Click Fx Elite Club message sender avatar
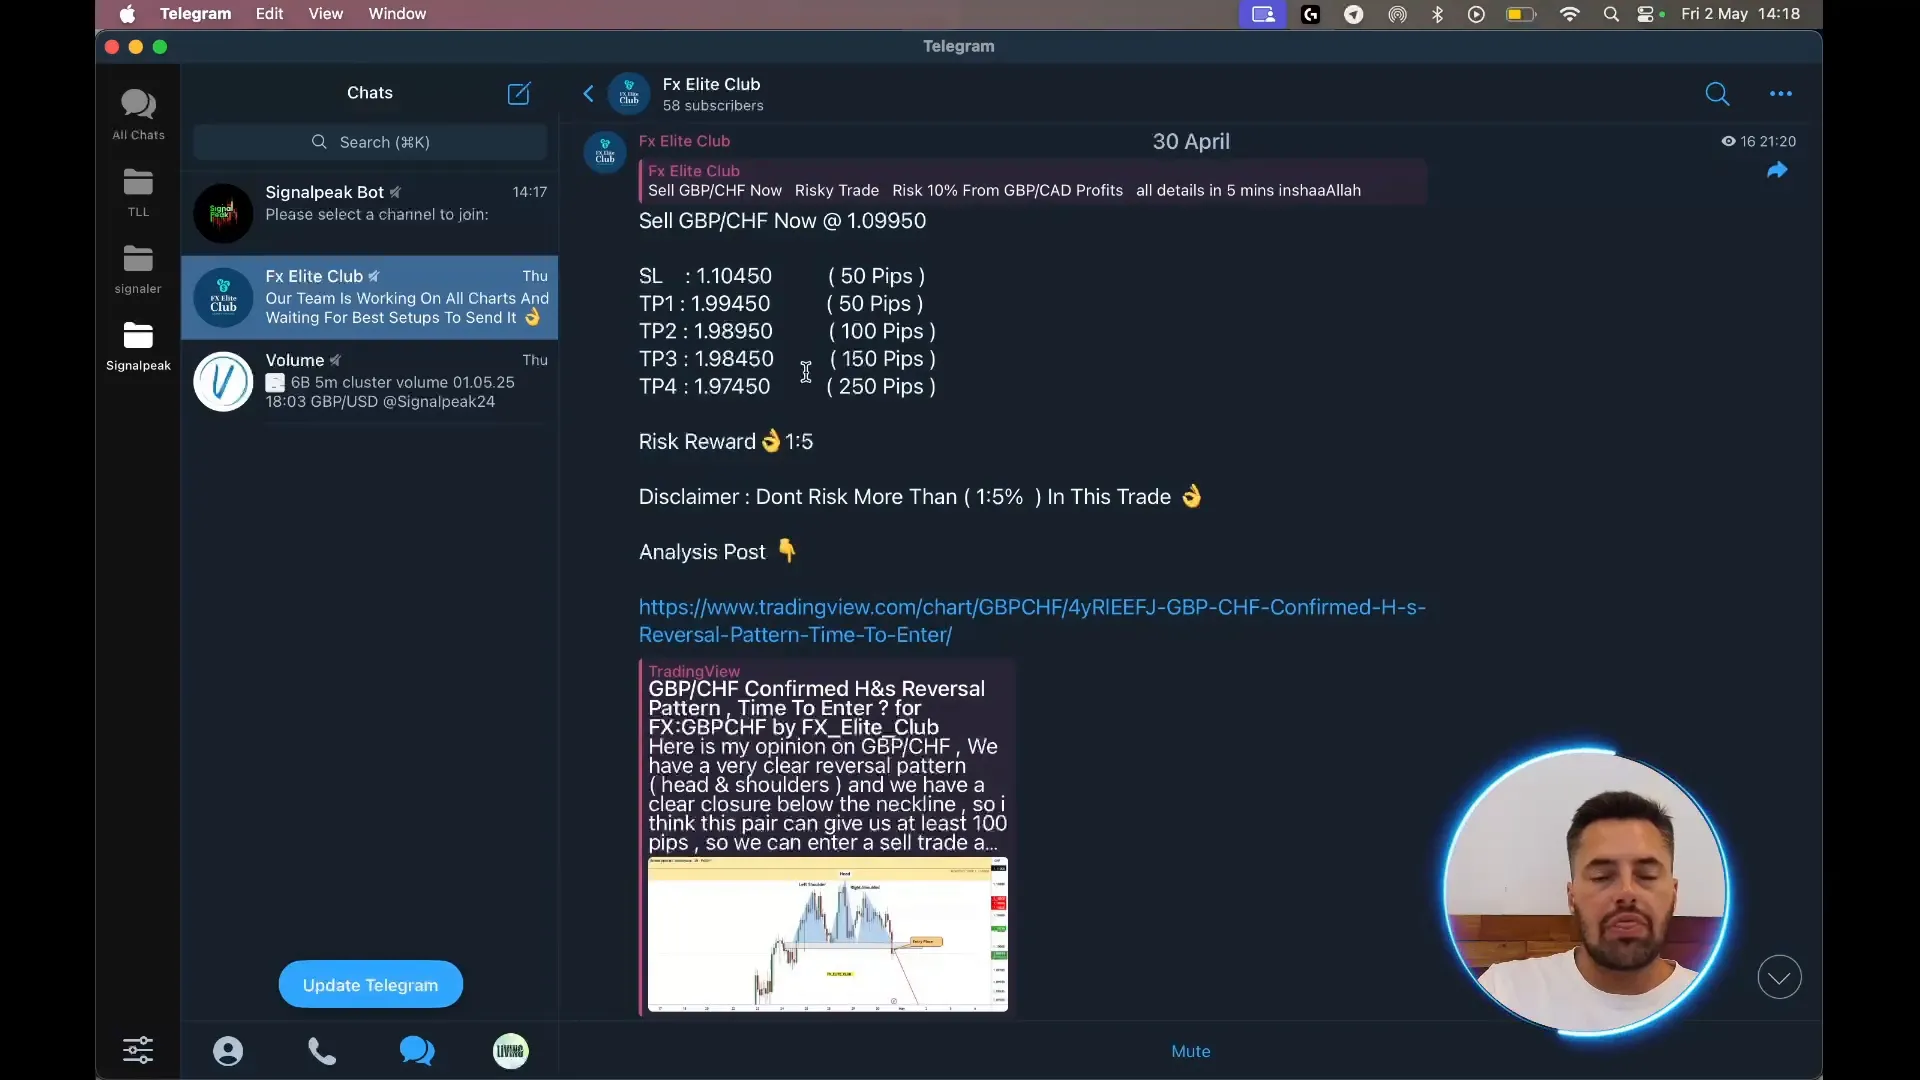This screenshot has height=1080, width=1920. click(605, 152)
